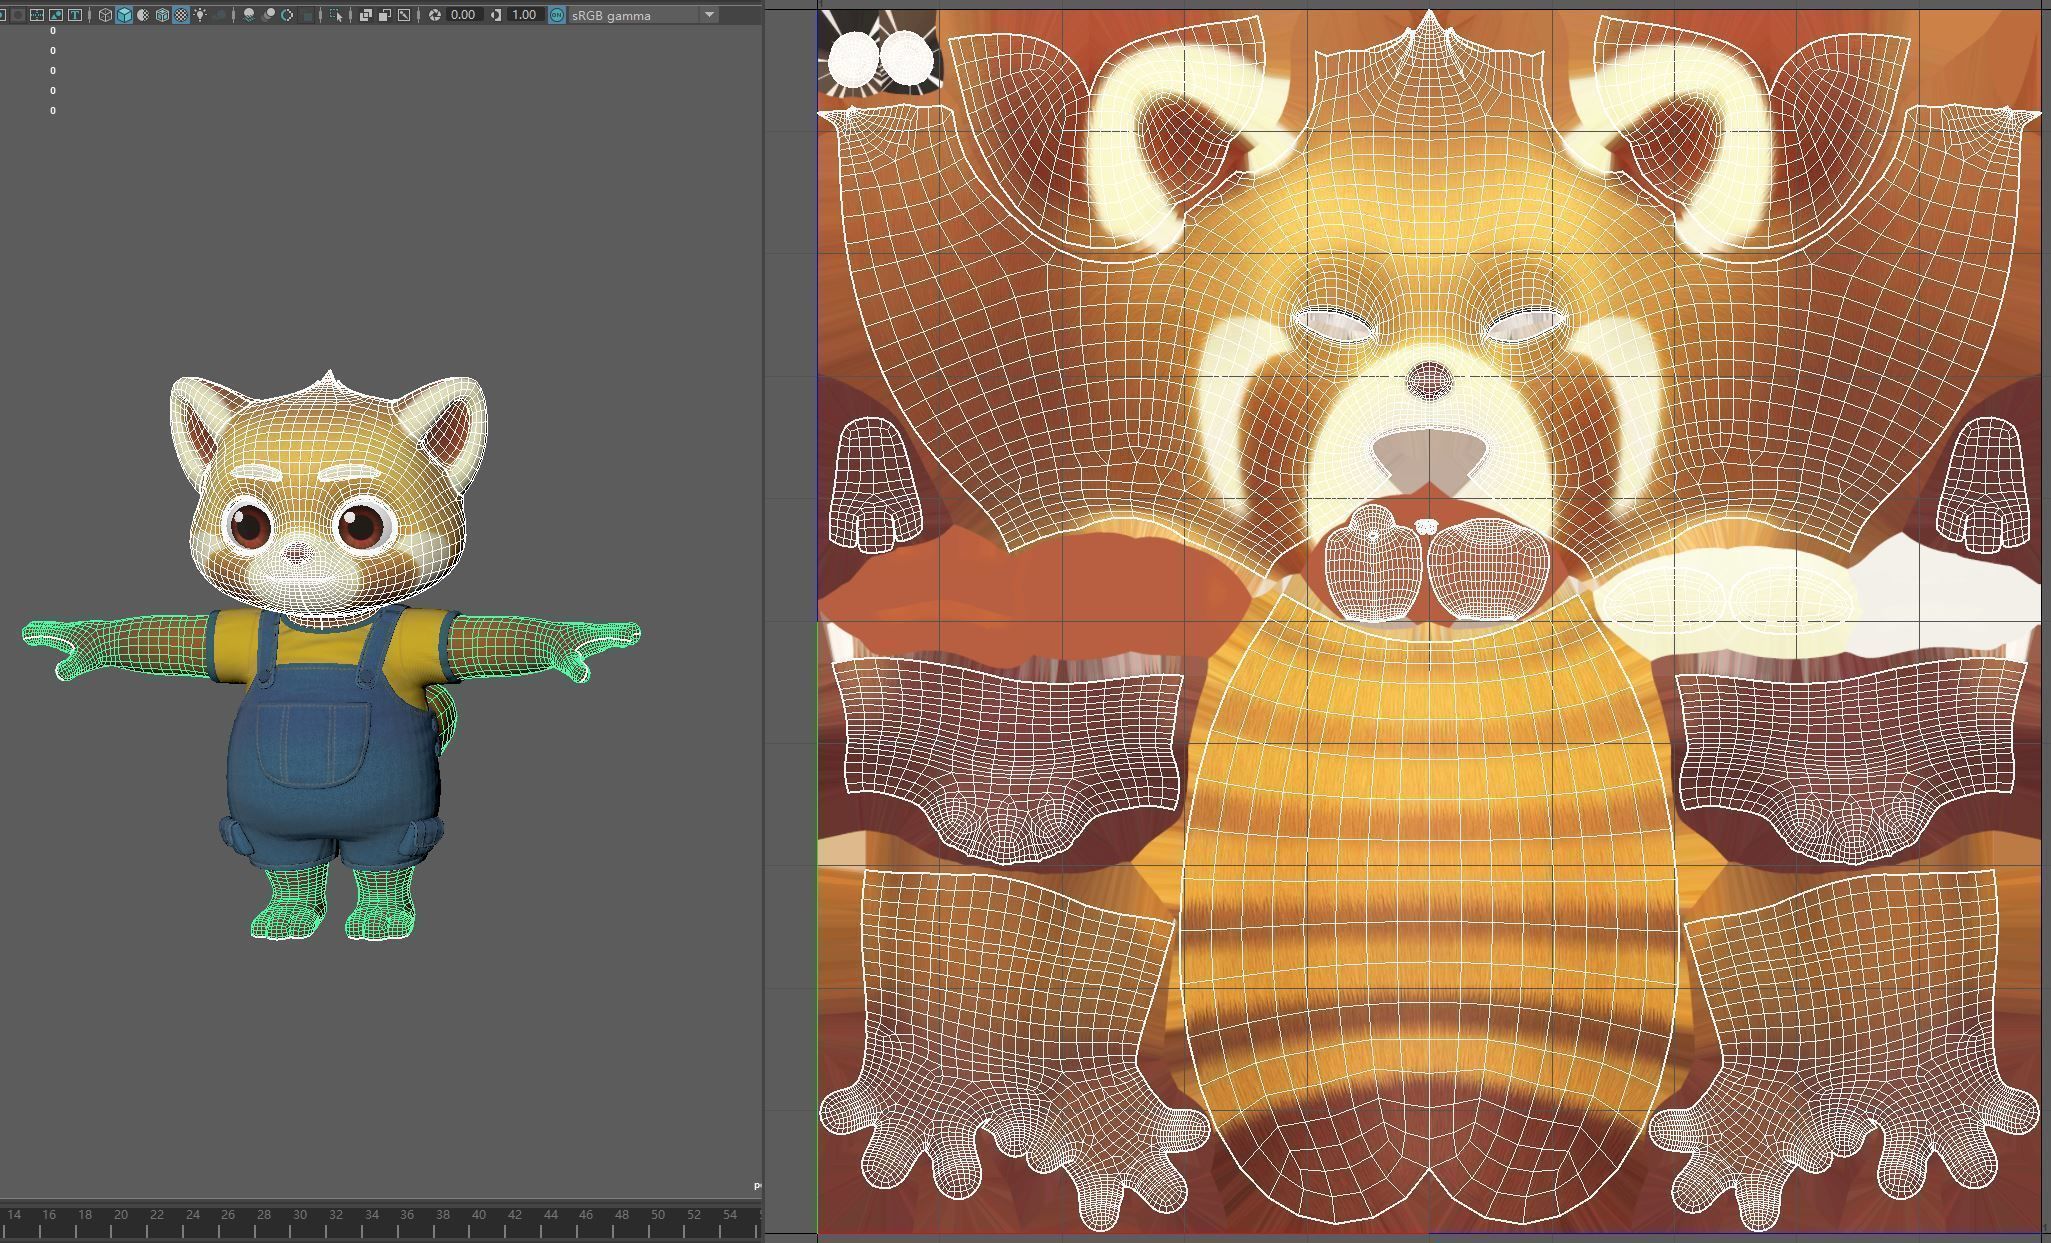Open the sRGB gamma view transform dropdown
Image resolution: width=2051 pixels, height=1243 pixels.
(x=643, y=15)
